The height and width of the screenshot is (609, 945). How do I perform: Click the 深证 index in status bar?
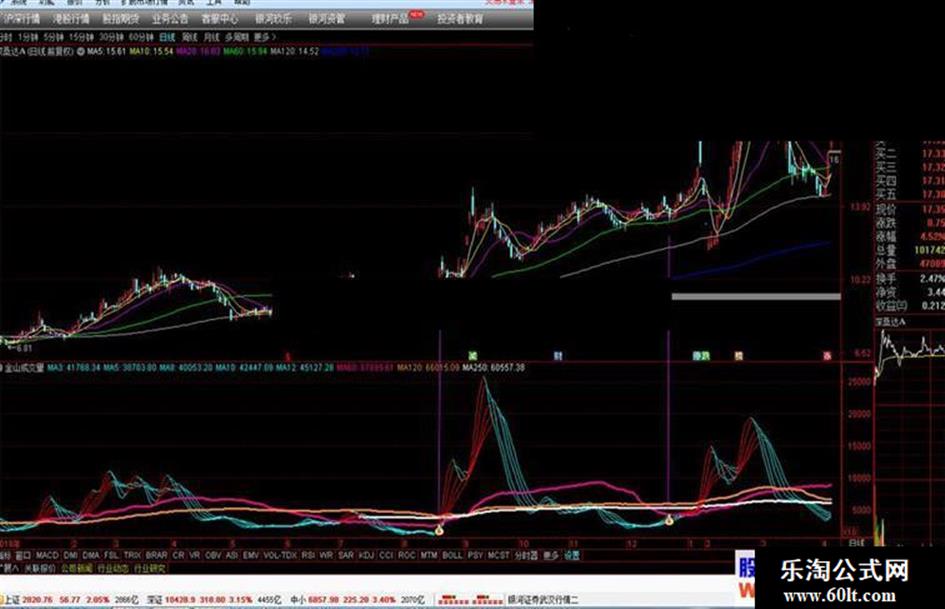point(155,600)
